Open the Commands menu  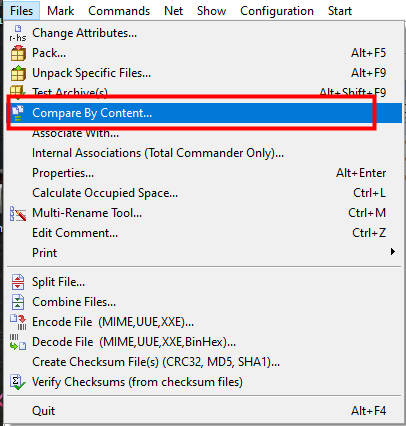119,11
